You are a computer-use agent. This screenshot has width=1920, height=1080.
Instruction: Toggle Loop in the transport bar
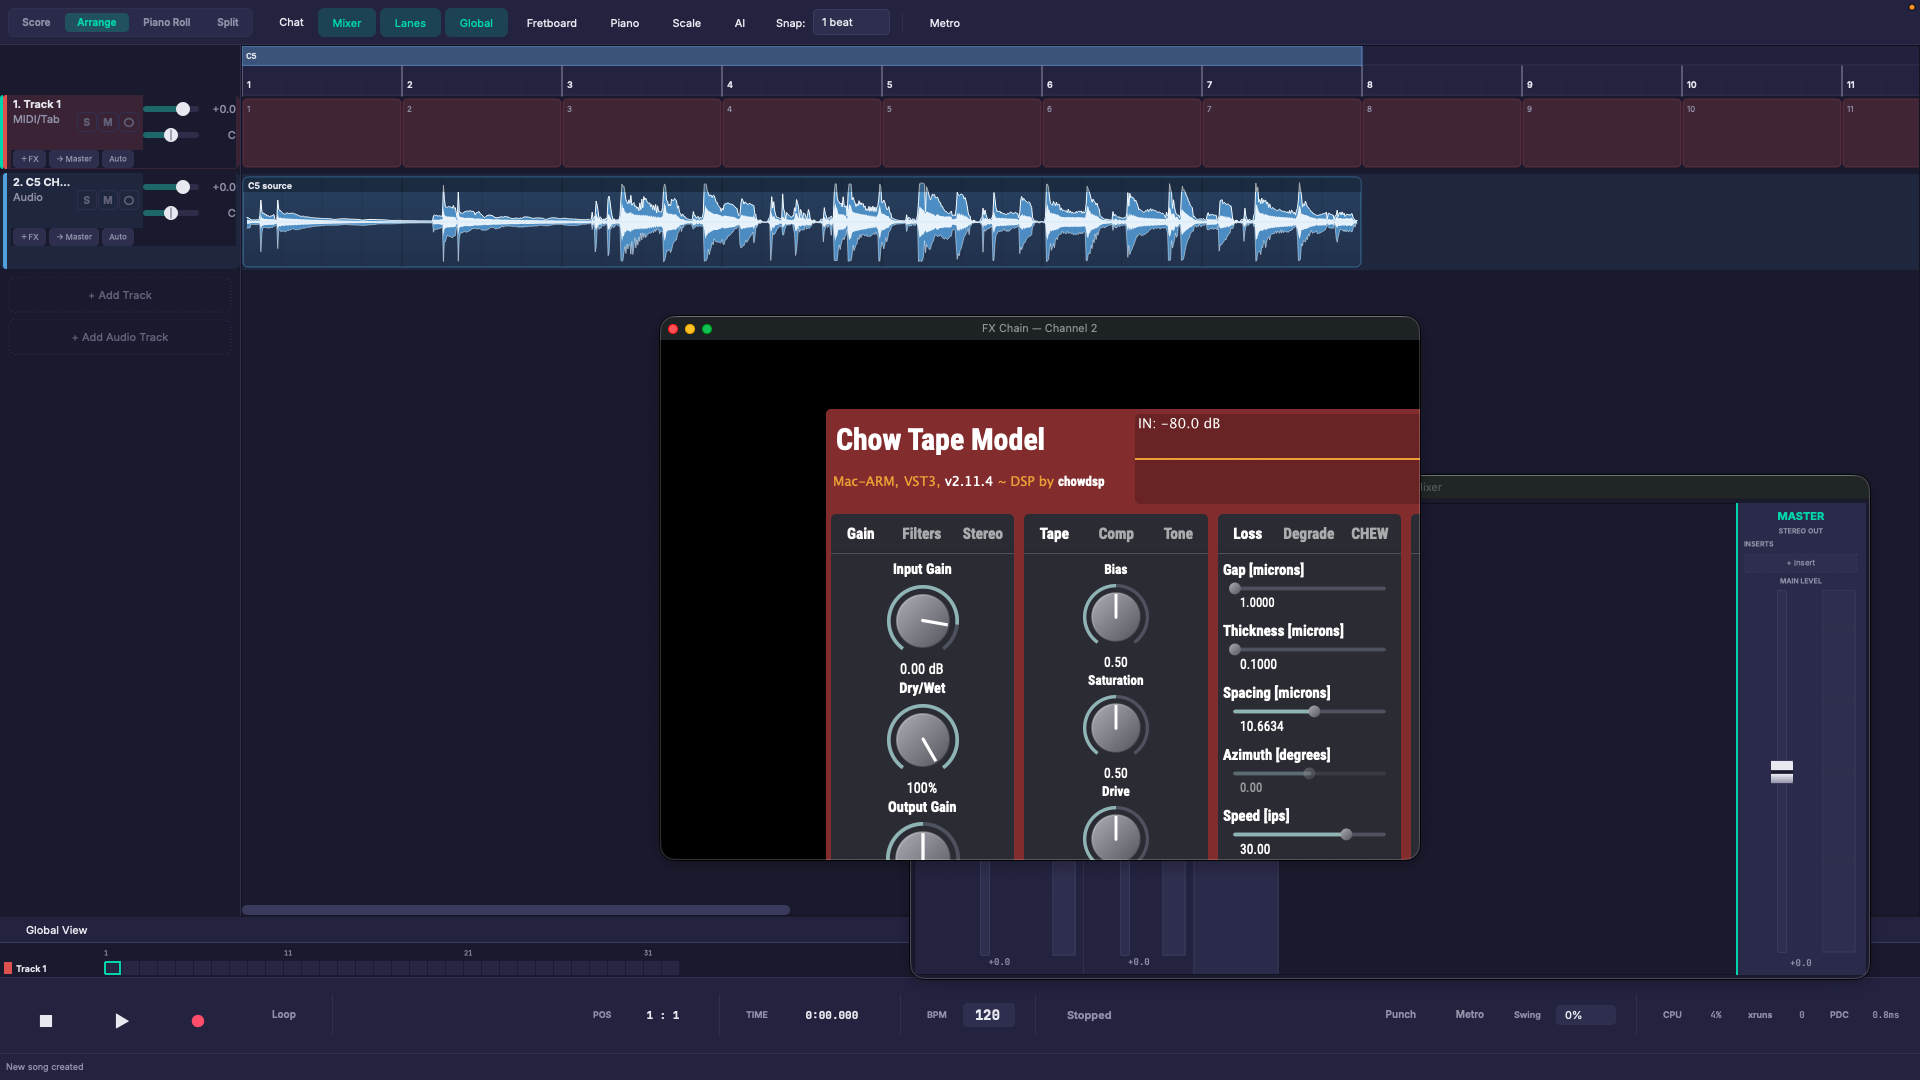pos(284,1014)
